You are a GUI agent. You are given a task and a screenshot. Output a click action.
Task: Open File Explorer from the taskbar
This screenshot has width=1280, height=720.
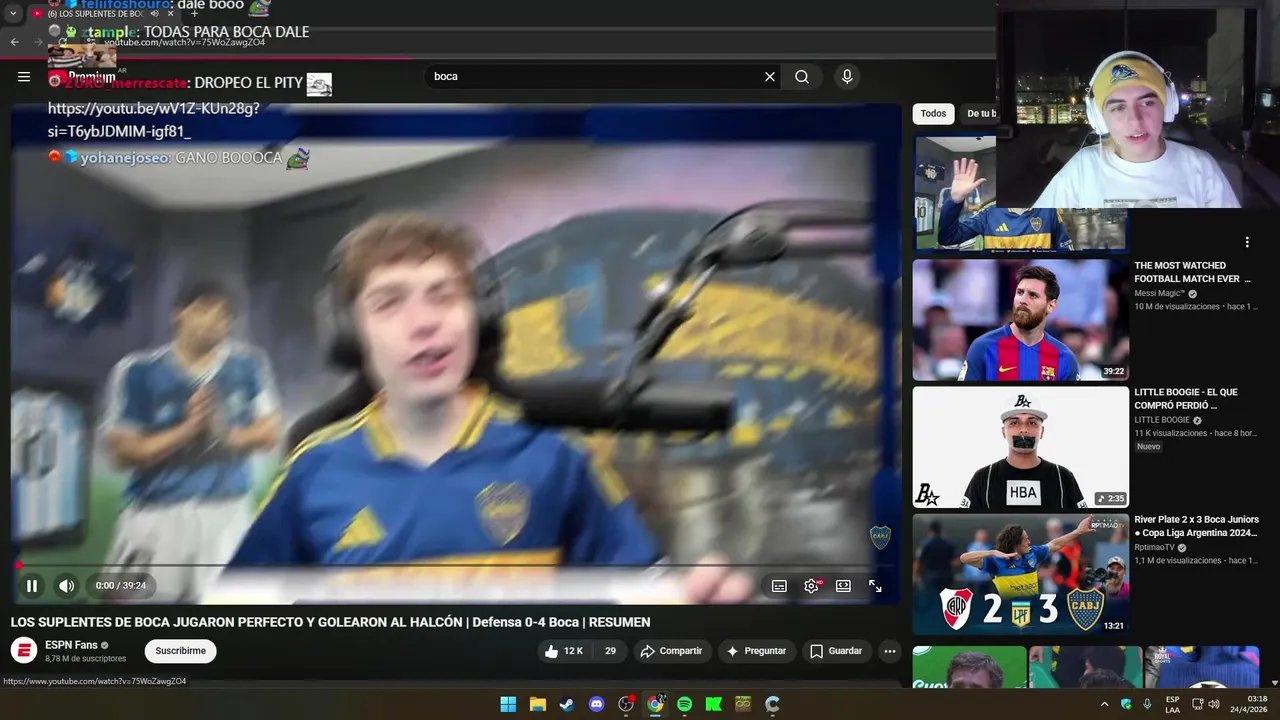point(538,704)
